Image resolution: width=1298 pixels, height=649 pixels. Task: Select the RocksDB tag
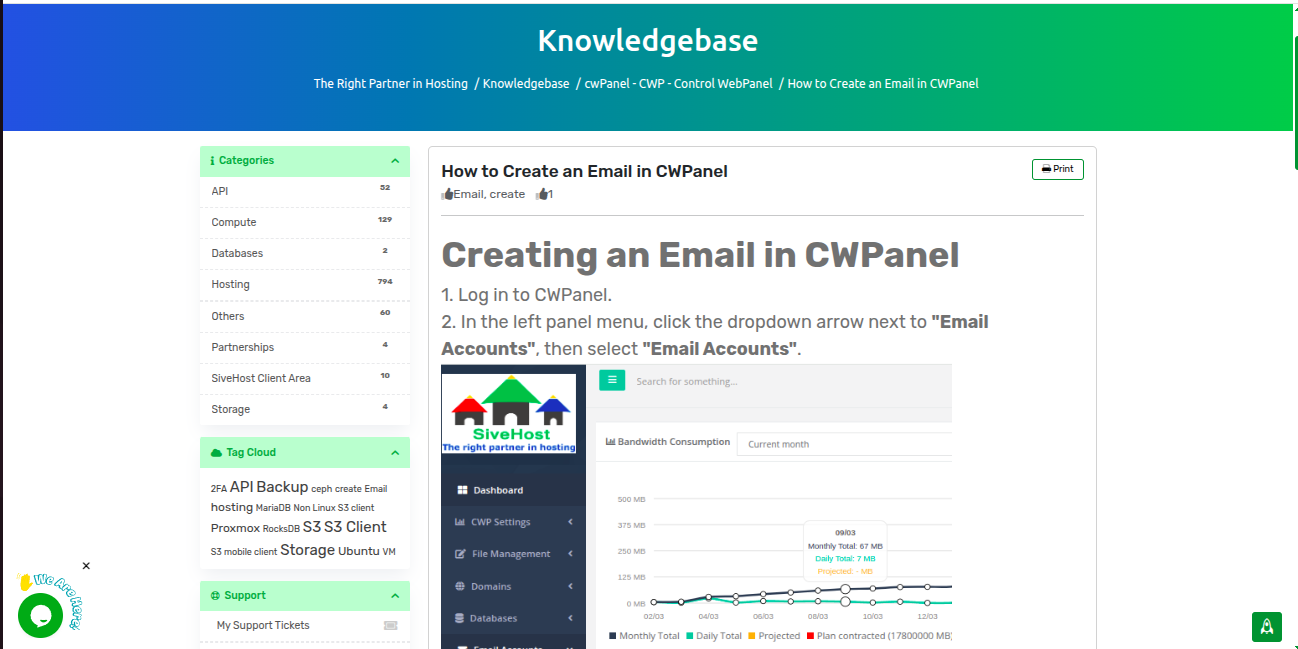281,529
